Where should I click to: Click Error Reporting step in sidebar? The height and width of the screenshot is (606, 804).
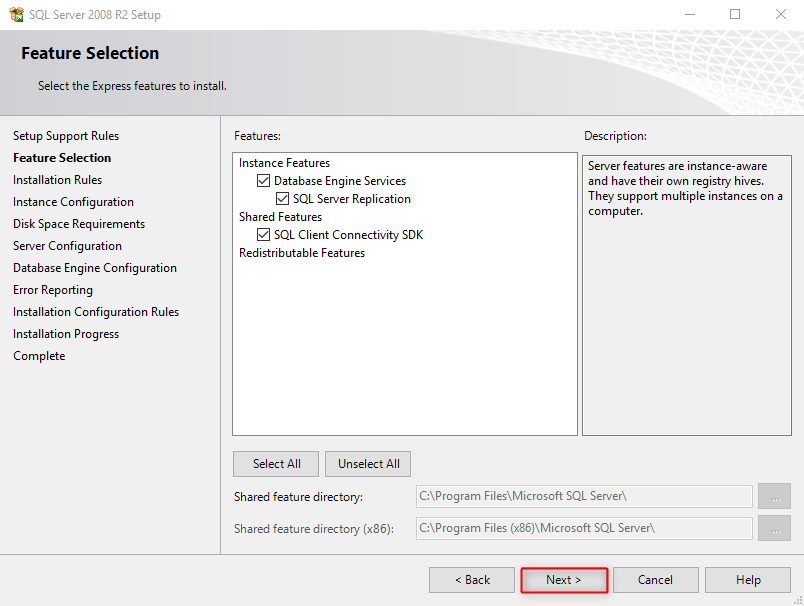coord(53,290)
